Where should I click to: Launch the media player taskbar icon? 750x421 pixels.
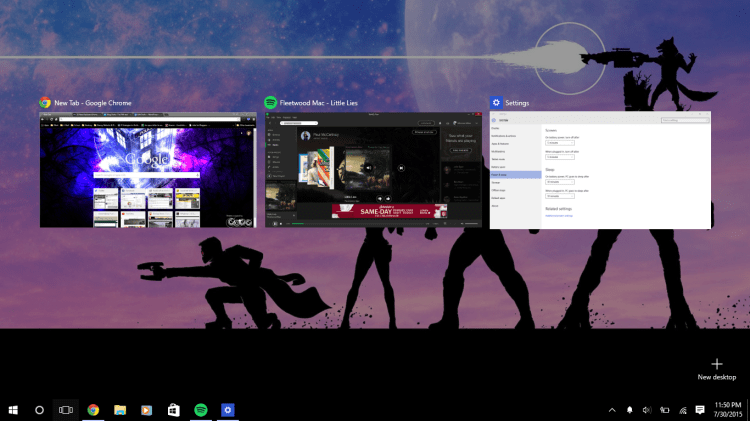[146, 410]
